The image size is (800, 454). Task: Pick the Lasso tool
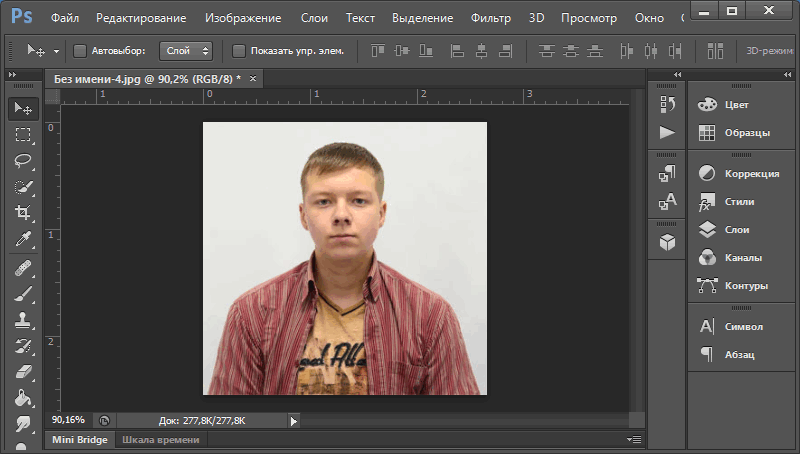[22, 161]
